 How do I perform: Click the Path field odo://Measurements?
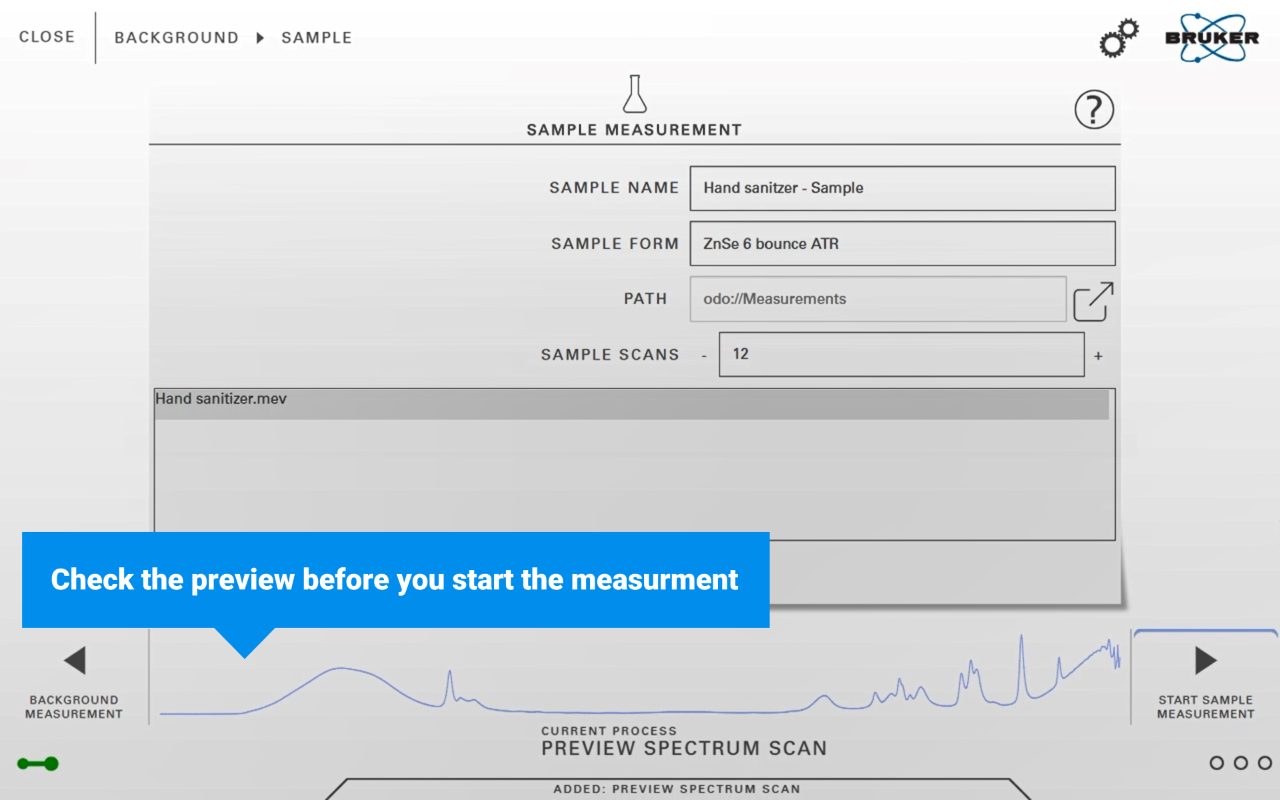click(877, 299)
